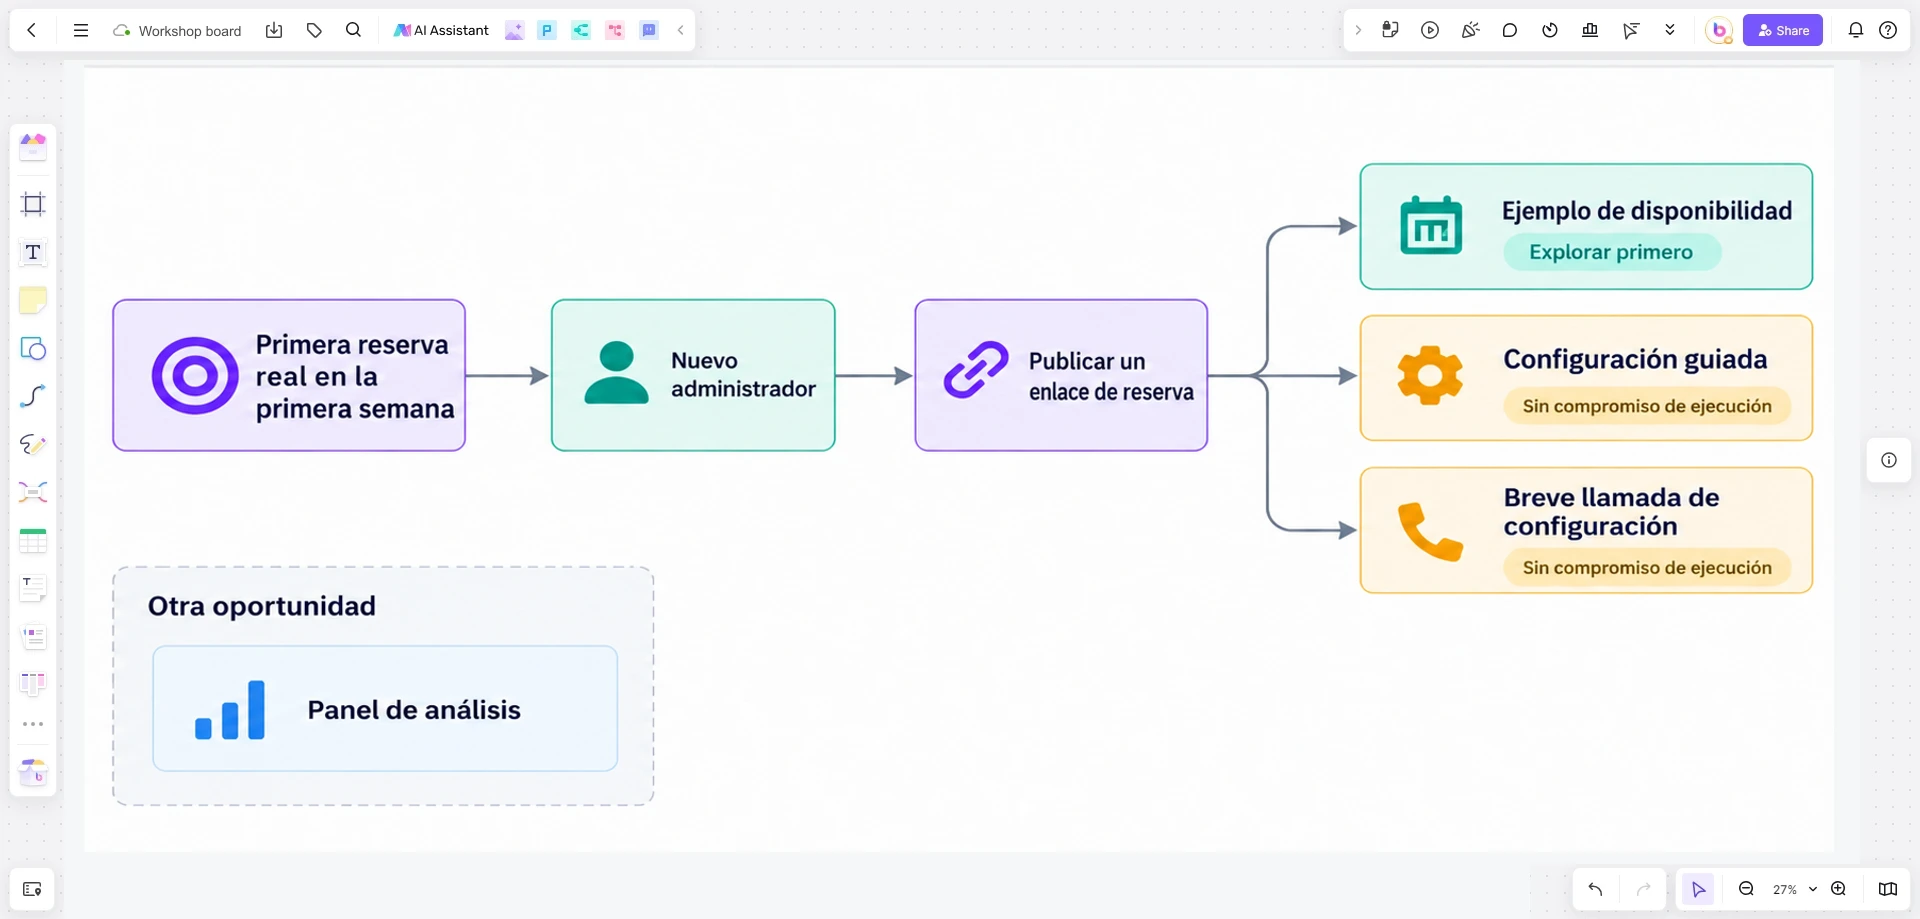Click the user avatar

point(1719,30)
